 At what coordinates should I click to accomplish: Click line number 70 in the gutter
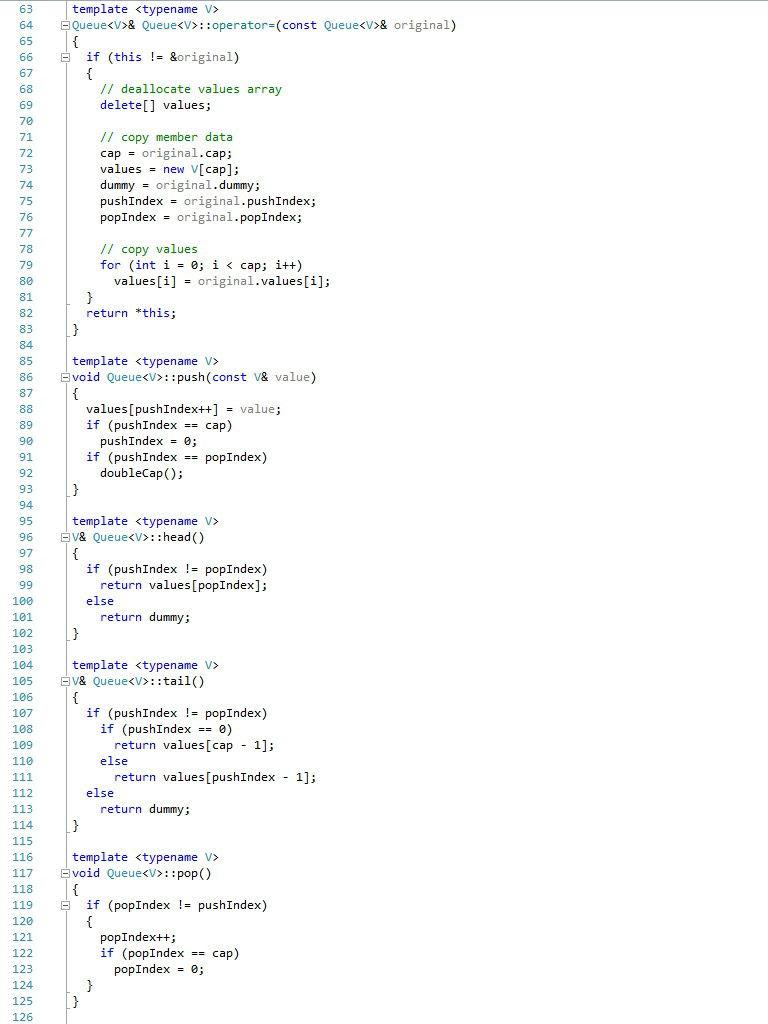point(25,121)
